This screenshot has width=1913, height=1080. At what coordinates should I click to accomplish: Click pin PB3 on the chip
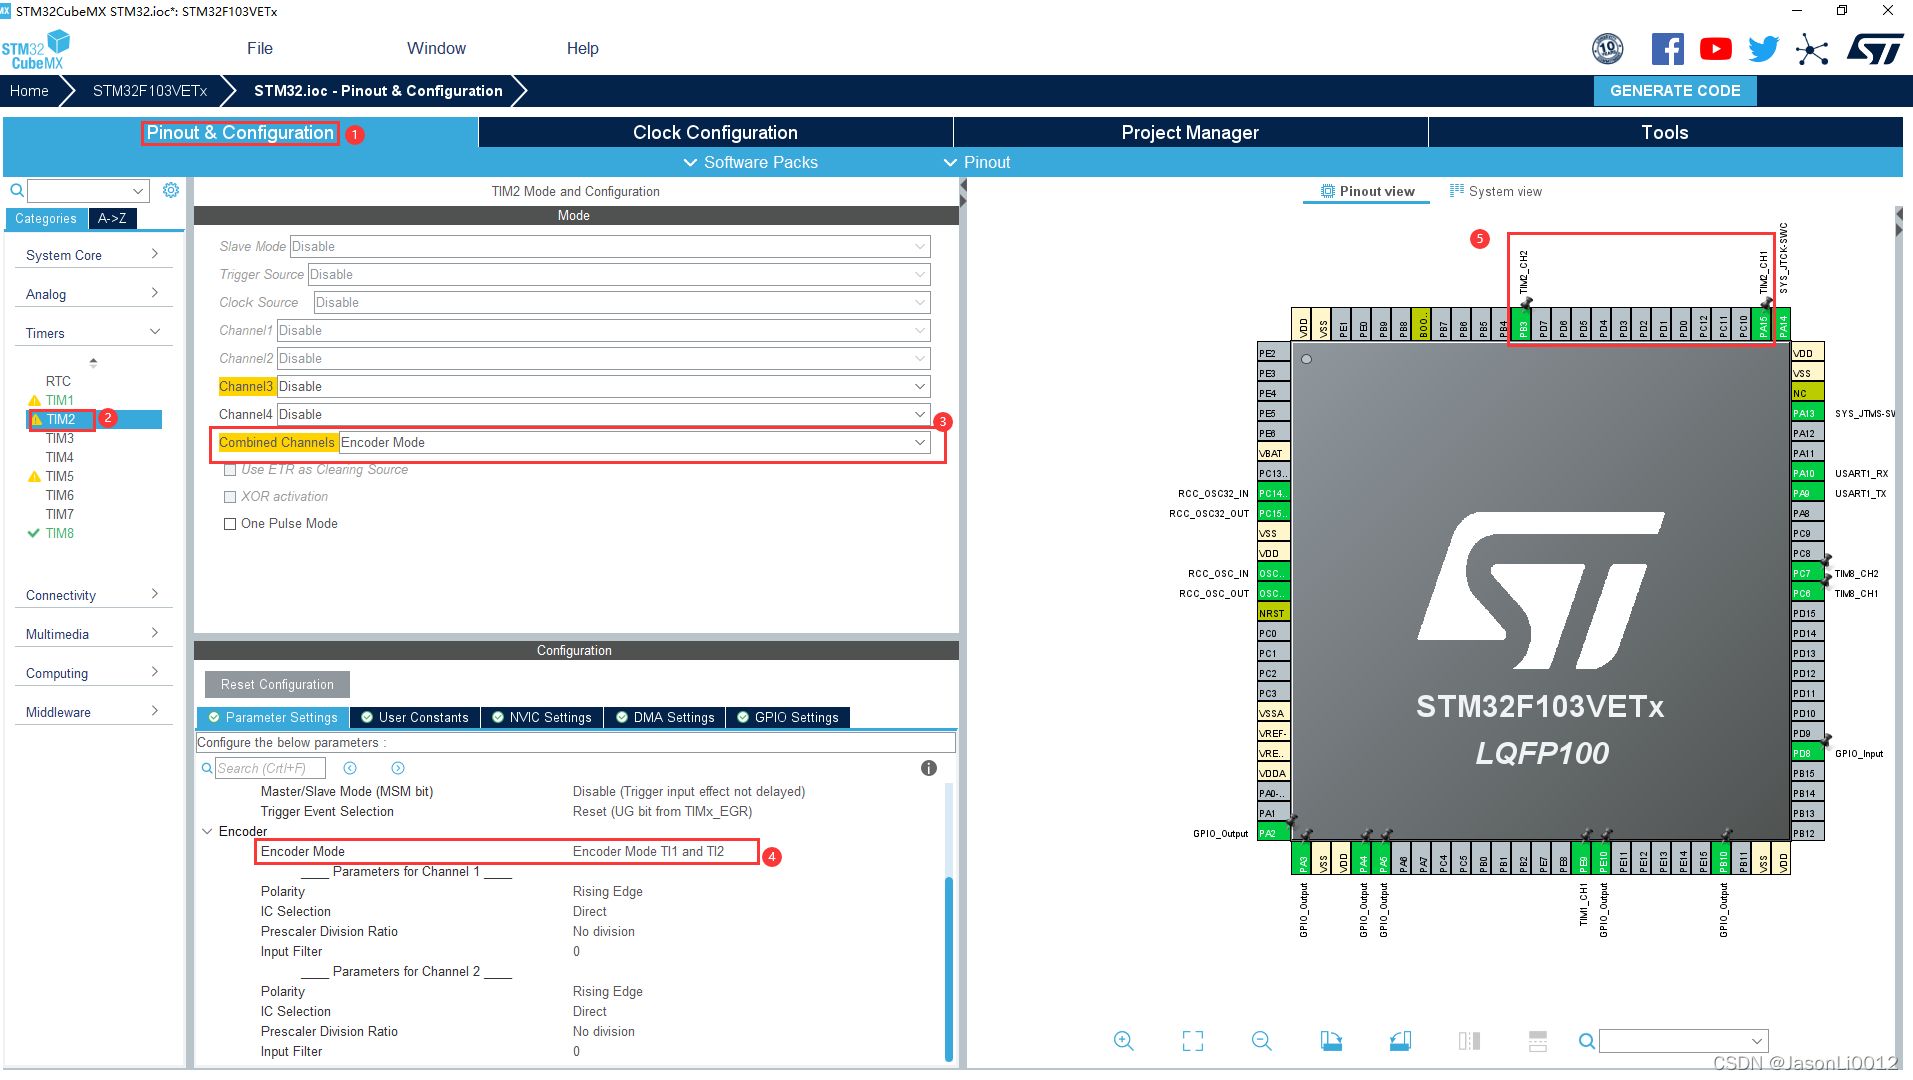coord(1523,325)
